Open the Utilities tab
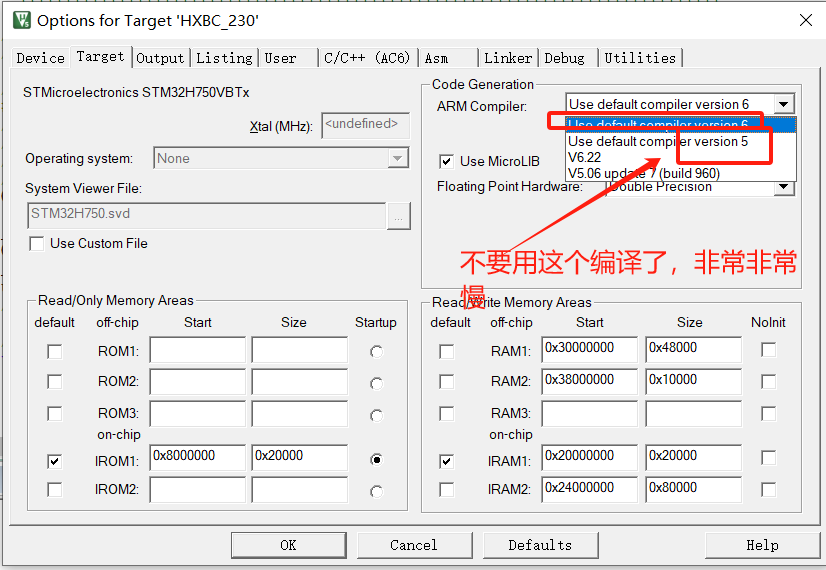Screen dimensions: 826x570 [640, 58]
